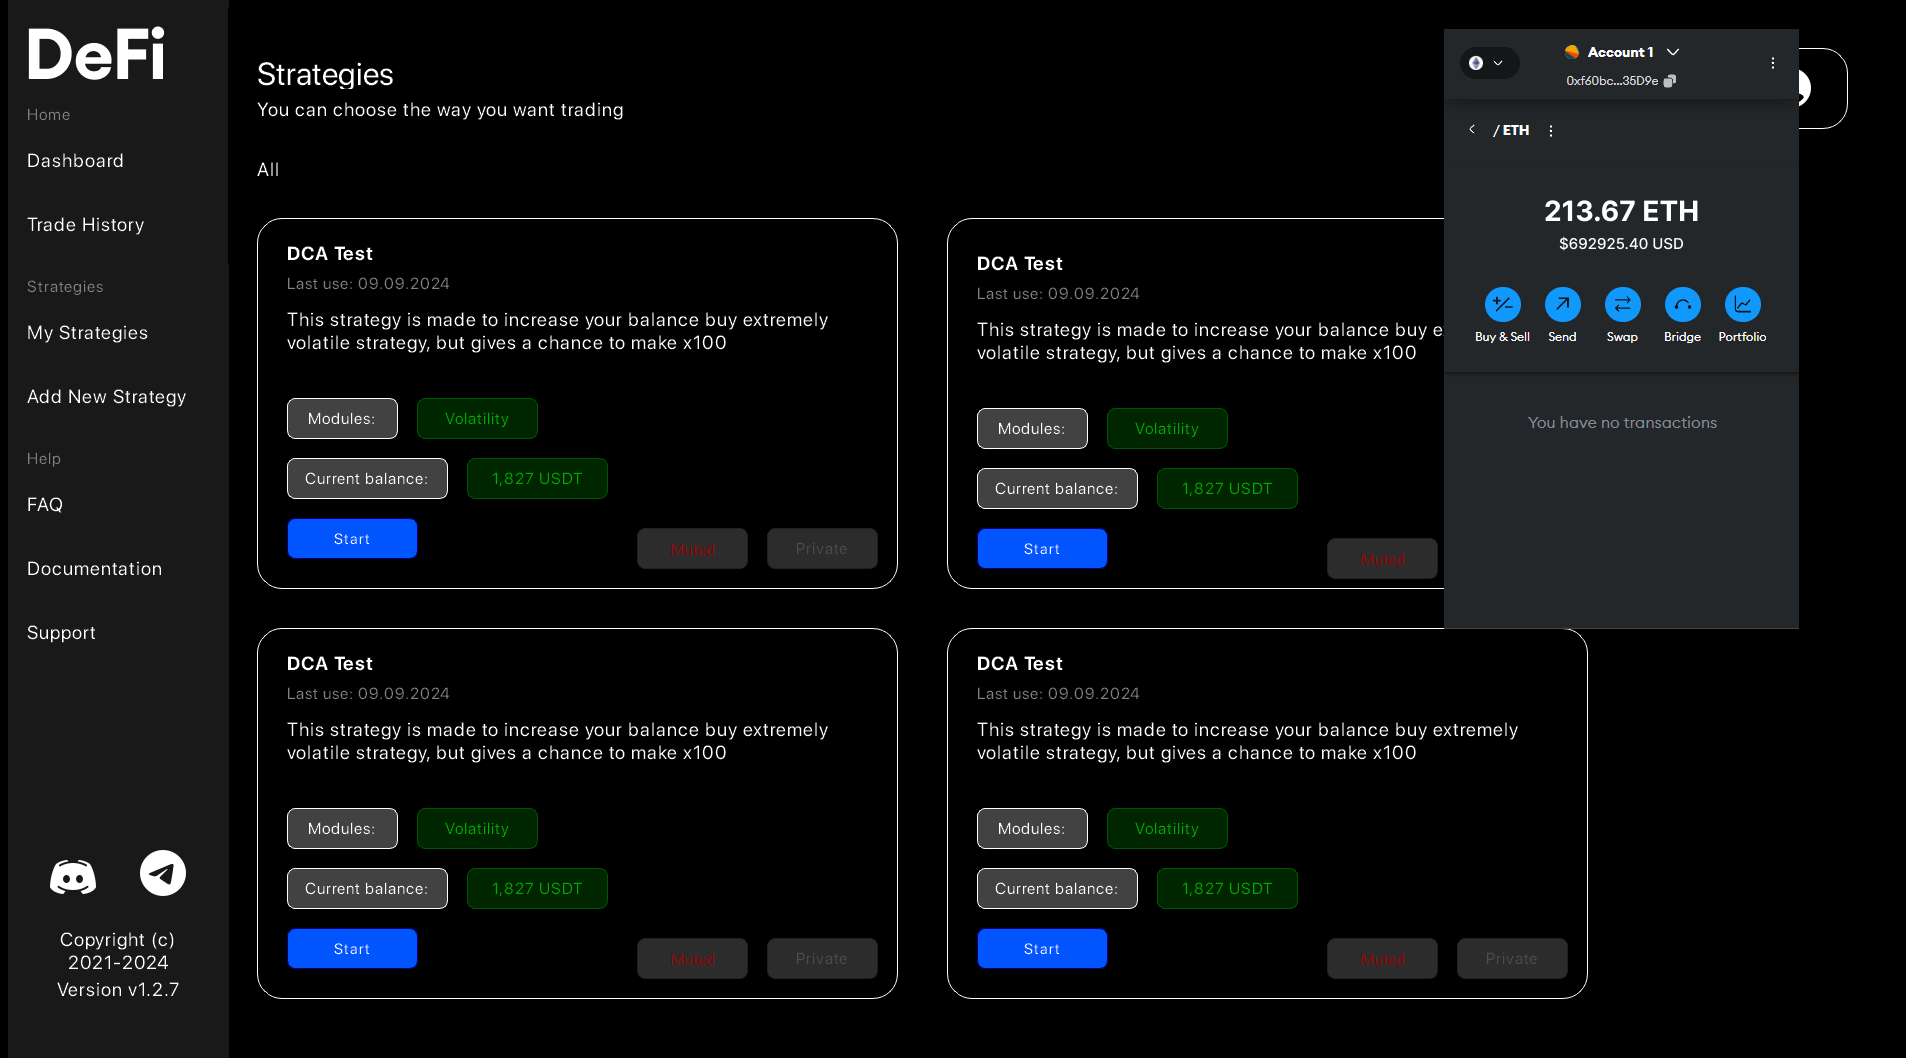
Task: Expand the Account 1 dropdown chevron
Action: click(x=1673, y=52)
